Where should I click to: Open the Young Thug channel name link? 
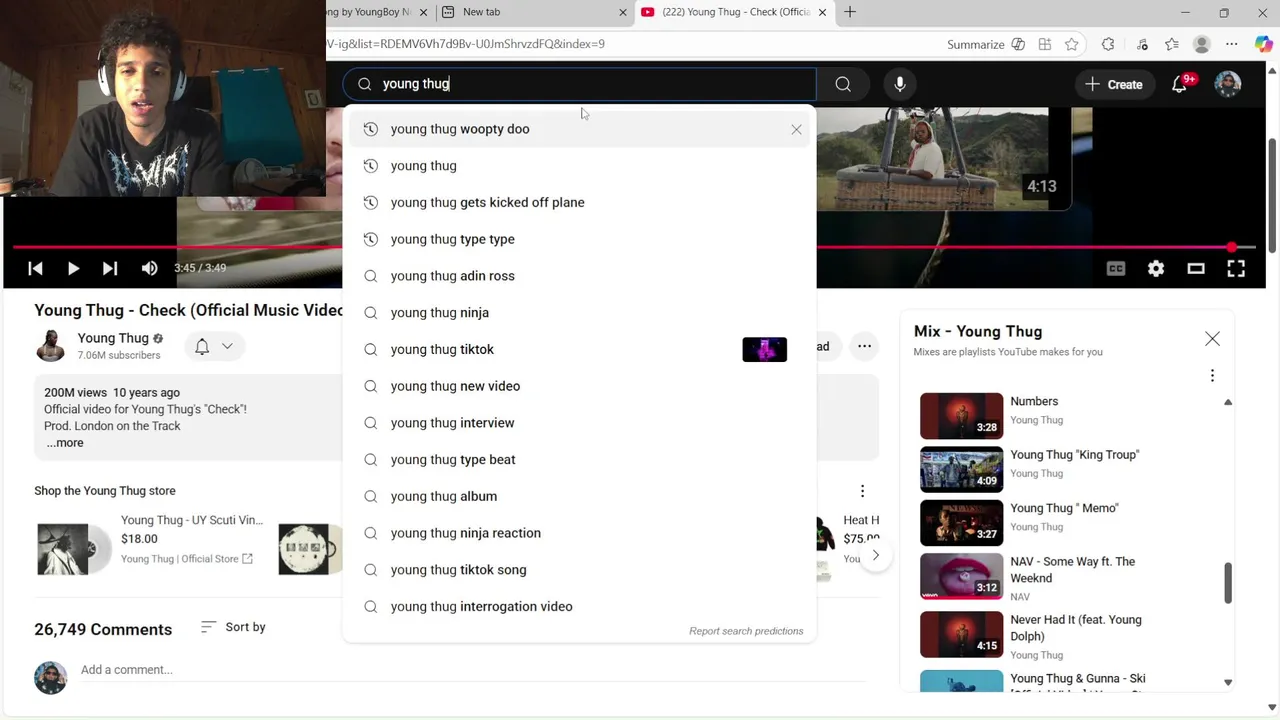pos(113,338)
